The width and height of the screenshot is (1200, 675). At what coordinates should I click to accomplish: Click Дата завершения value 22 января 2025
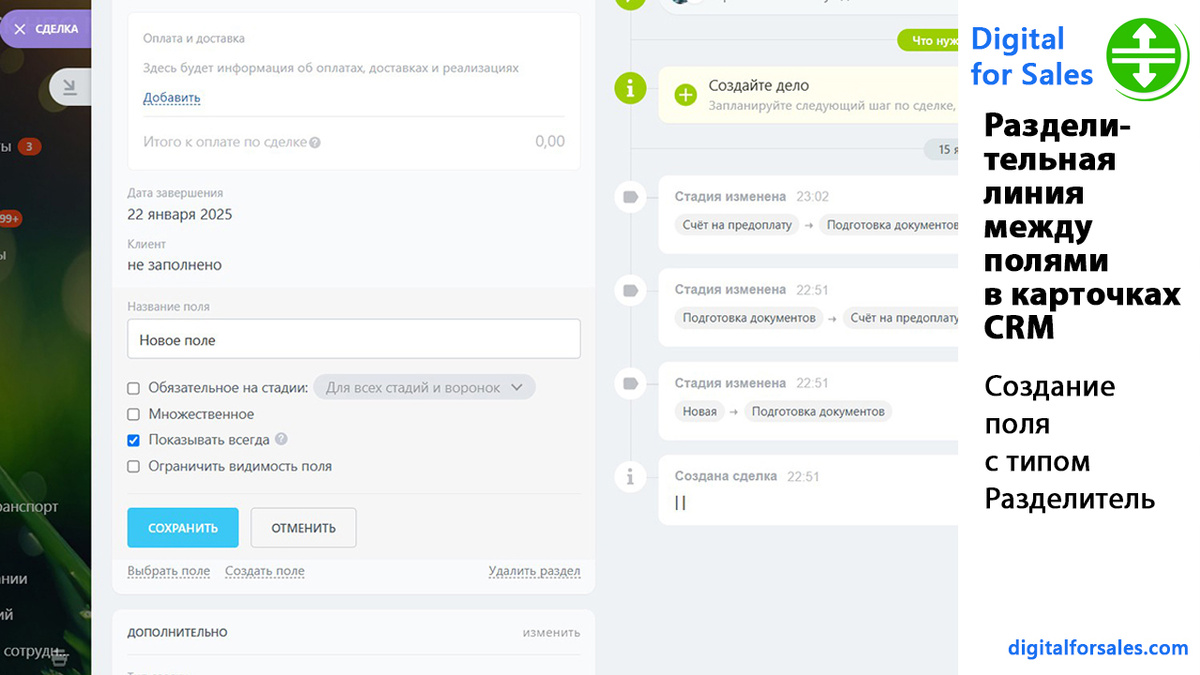180,215
